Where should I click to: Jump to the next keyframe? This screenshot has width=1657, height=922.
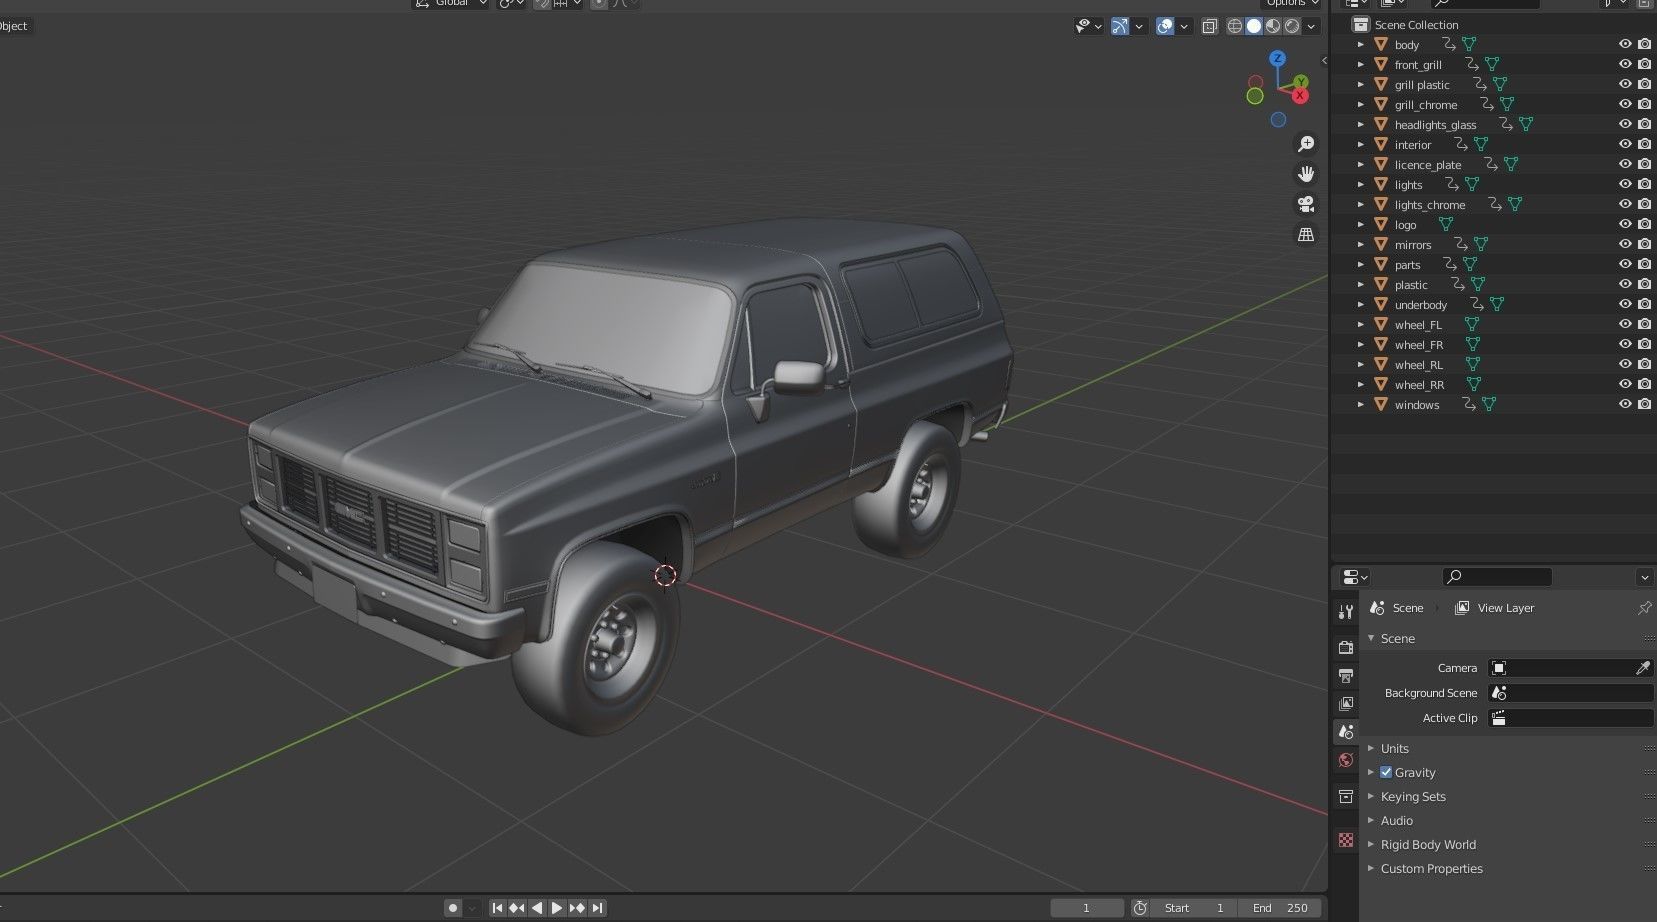tap(577, 908)
